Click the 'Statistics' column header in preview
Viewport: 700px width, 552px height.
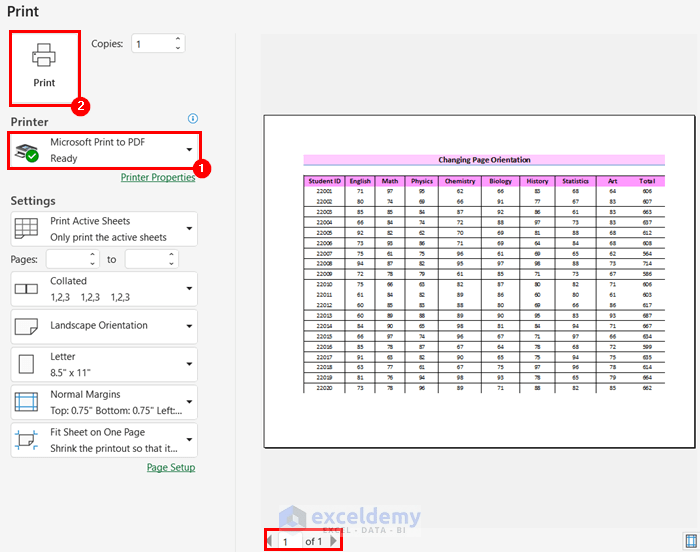pos(575,181)
